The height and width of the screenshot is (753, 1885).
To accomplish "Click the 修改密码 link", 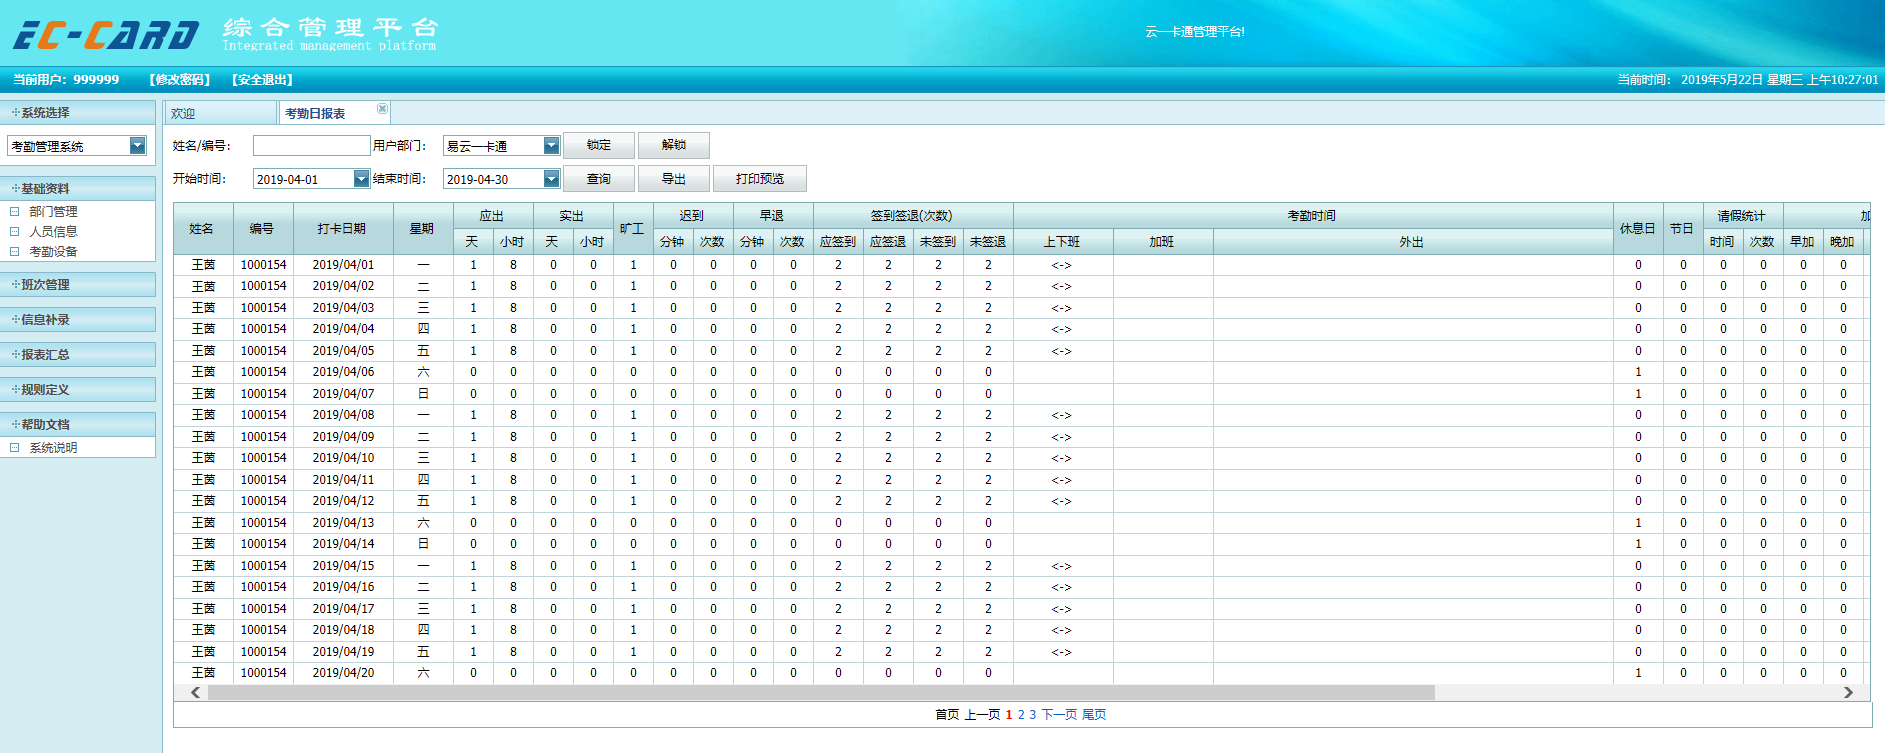I will [x=180, y=80].
